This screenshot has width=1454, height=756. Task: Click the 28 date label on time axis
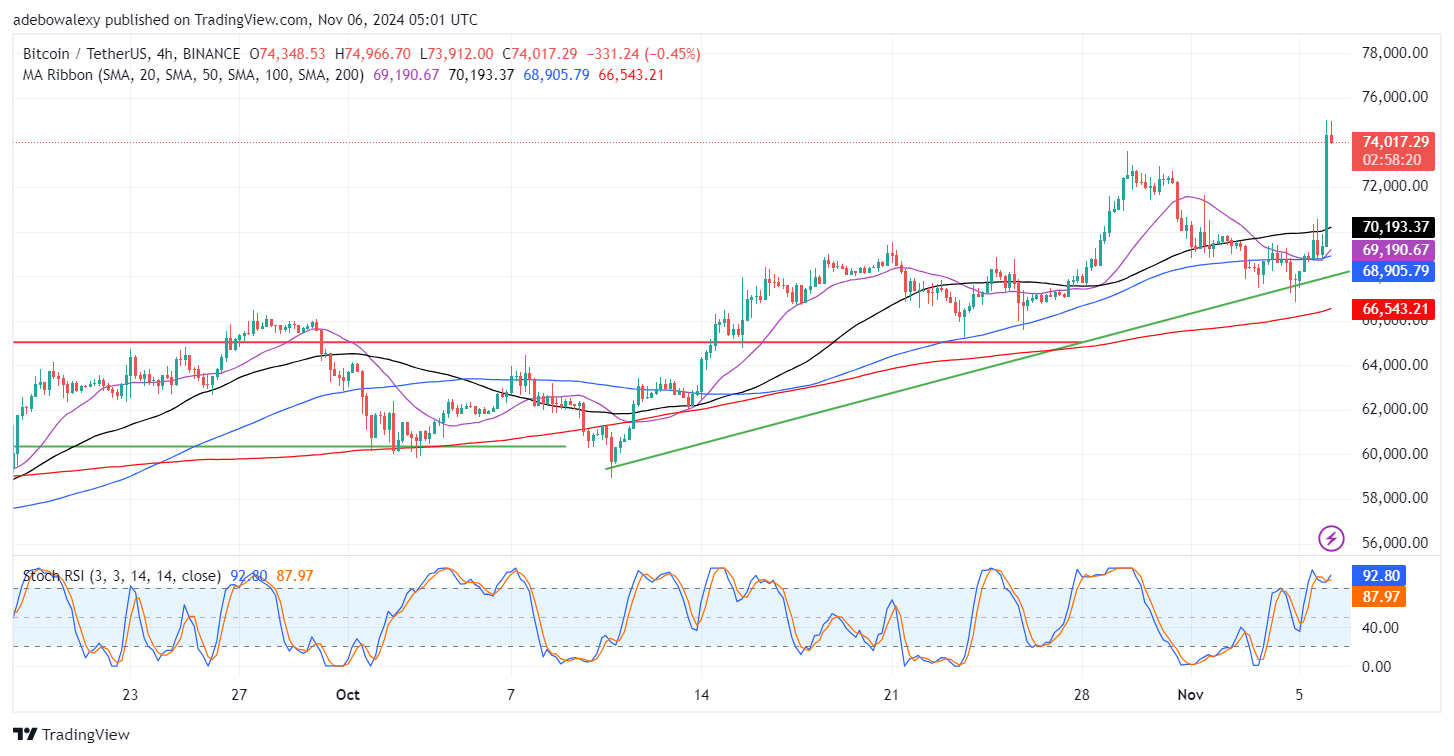point(1080,695)
